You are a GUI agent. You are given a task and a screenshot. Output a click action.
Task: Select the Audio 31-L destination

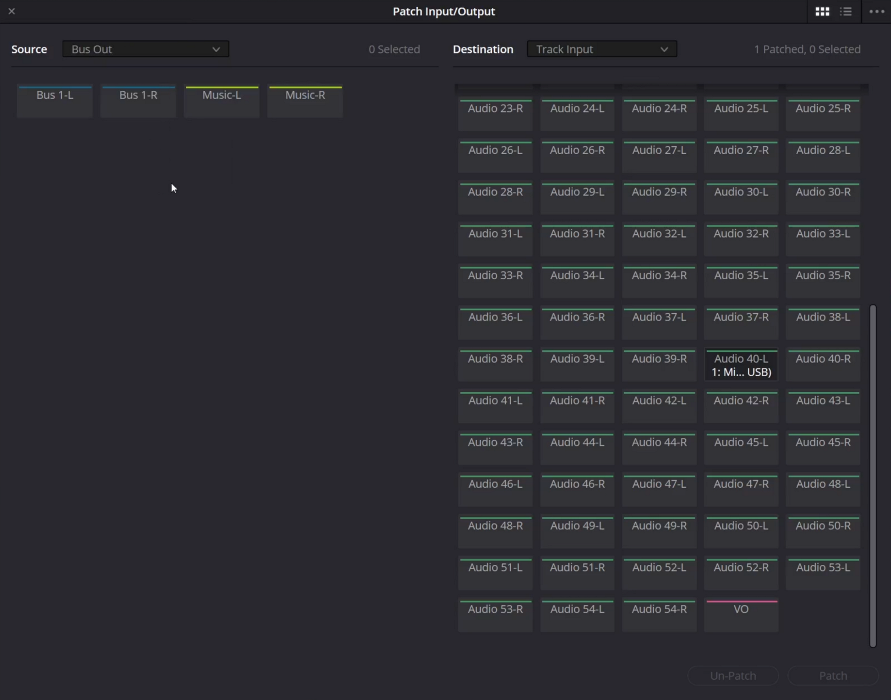click(496, 240)
